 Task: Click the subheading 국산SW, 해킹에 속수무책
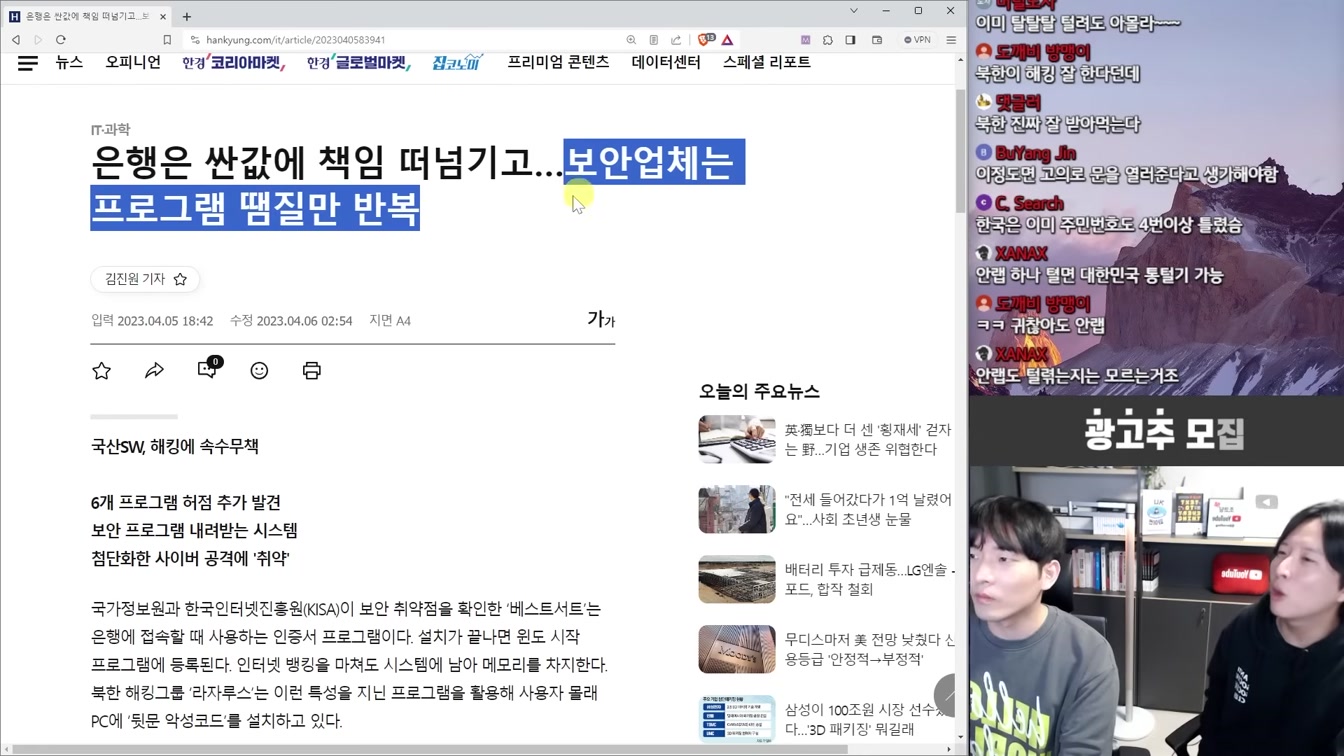click(x=175, y=446)
